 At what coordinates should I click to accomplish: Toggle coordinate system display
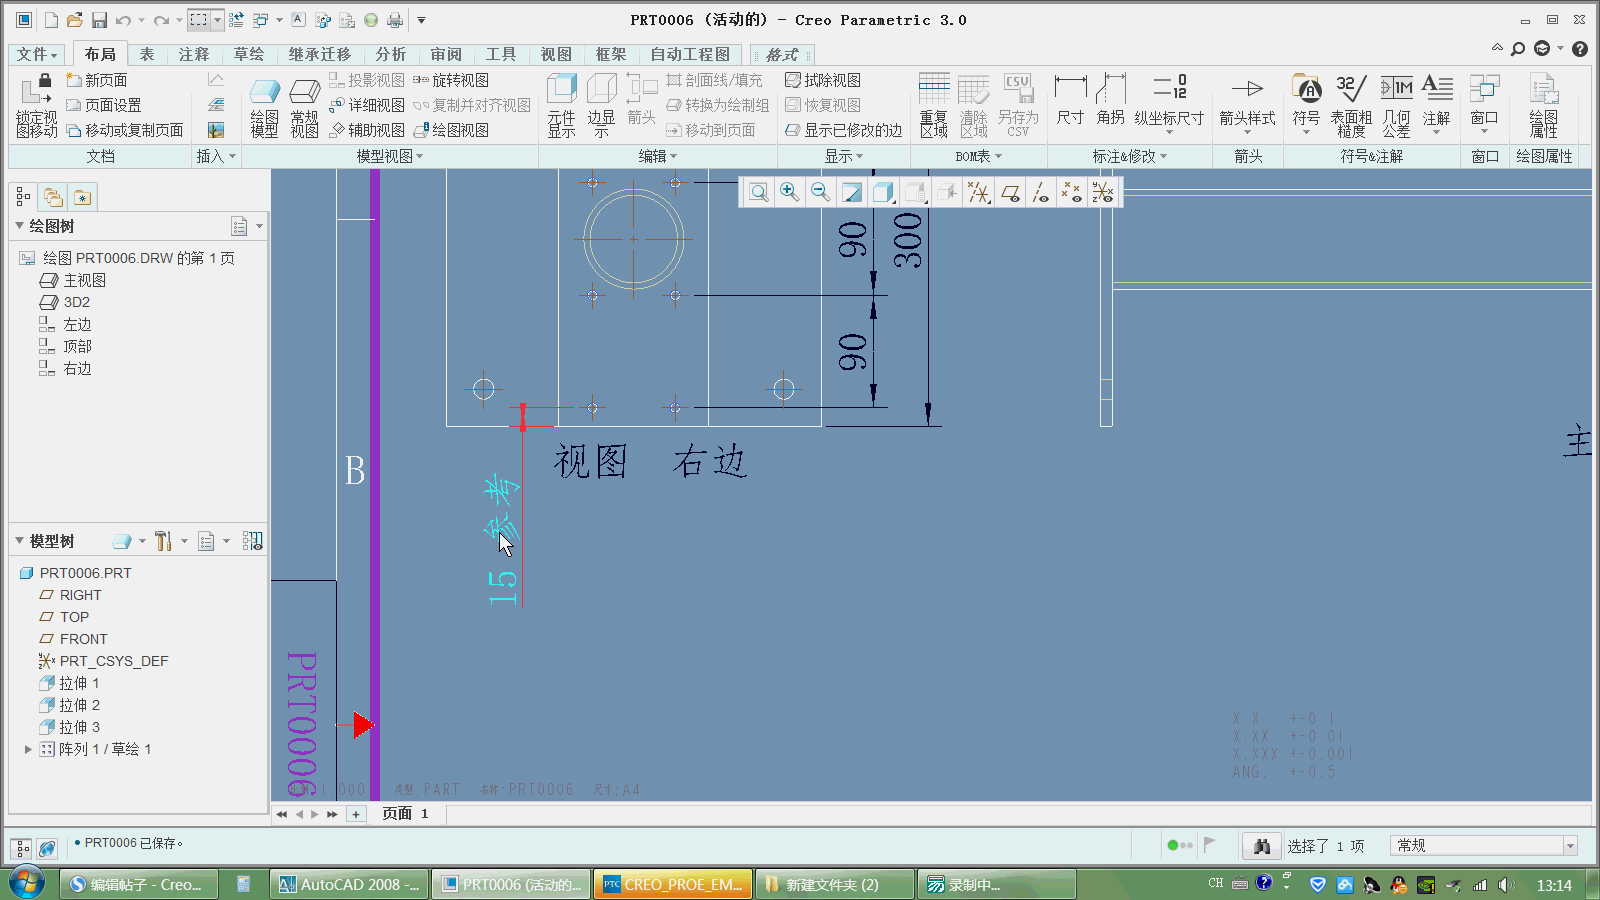click(x=1103, y=192)
